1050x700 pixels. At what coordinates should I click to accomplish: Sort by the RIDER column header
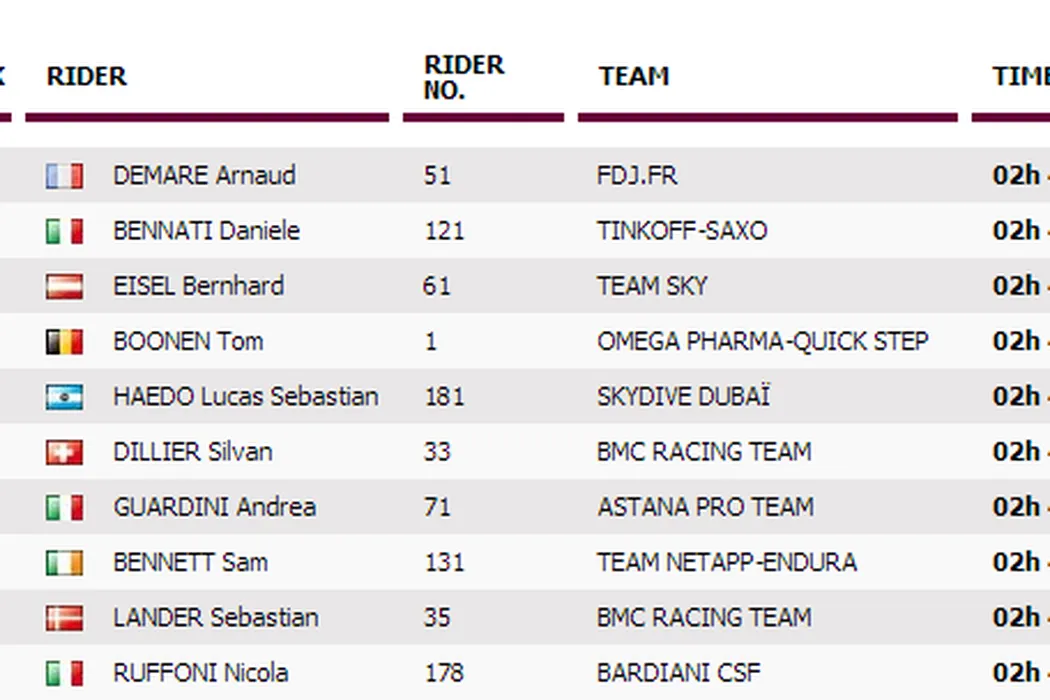point(87,77)
